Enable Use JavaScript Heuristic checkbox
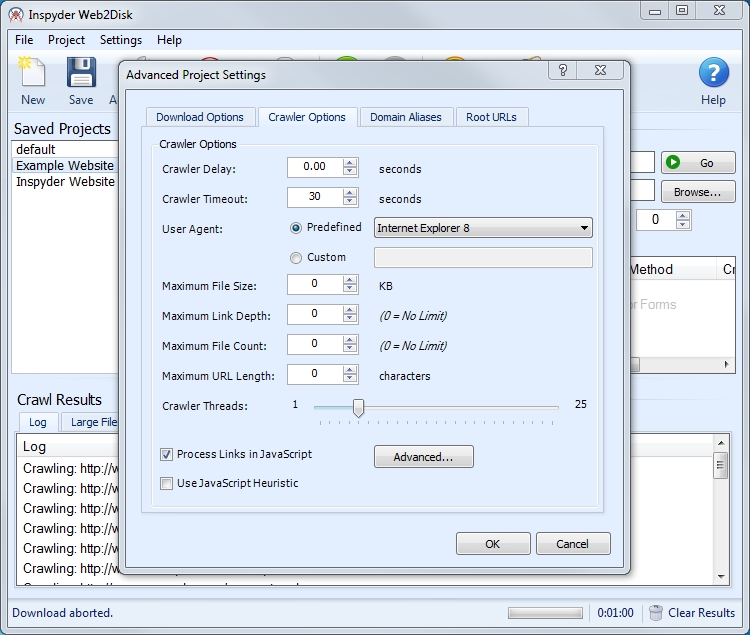750x635 pixels. (x=167, y=484)
